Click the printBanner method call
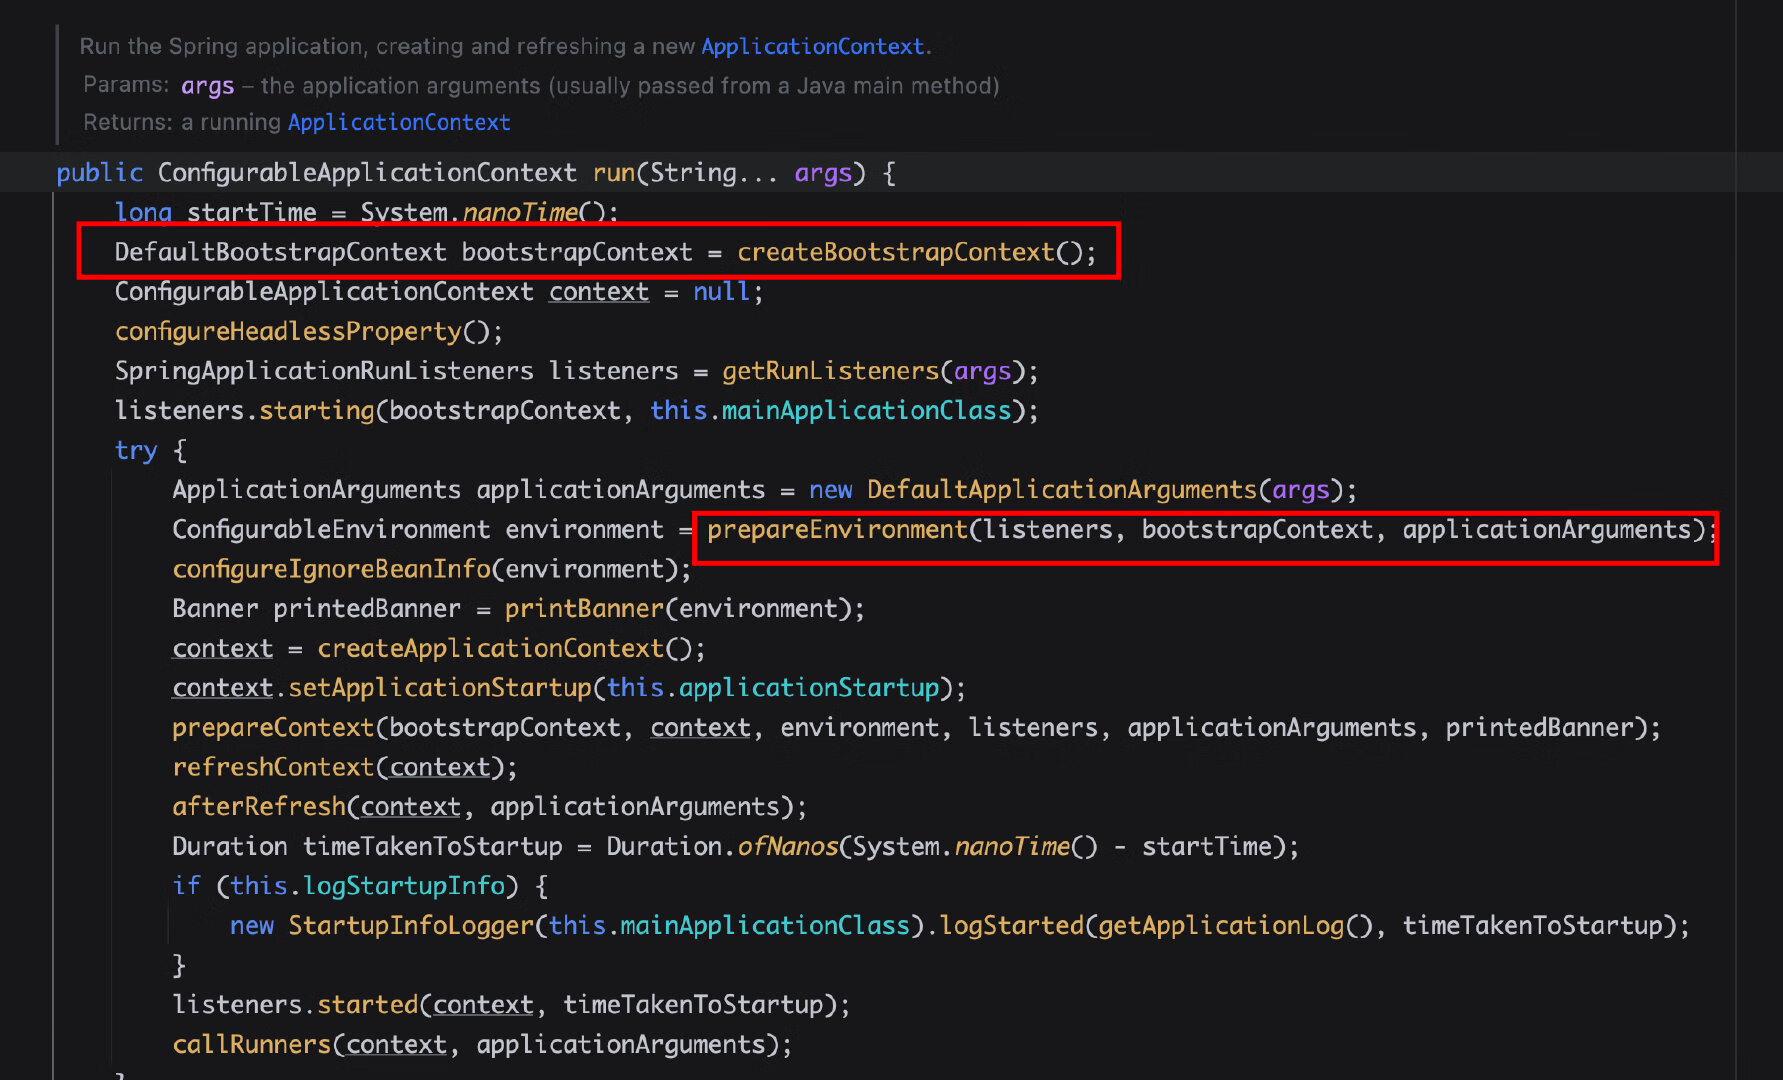Image resolution: width=1783 pixels, height=1080 pixels. coord(584,609)
